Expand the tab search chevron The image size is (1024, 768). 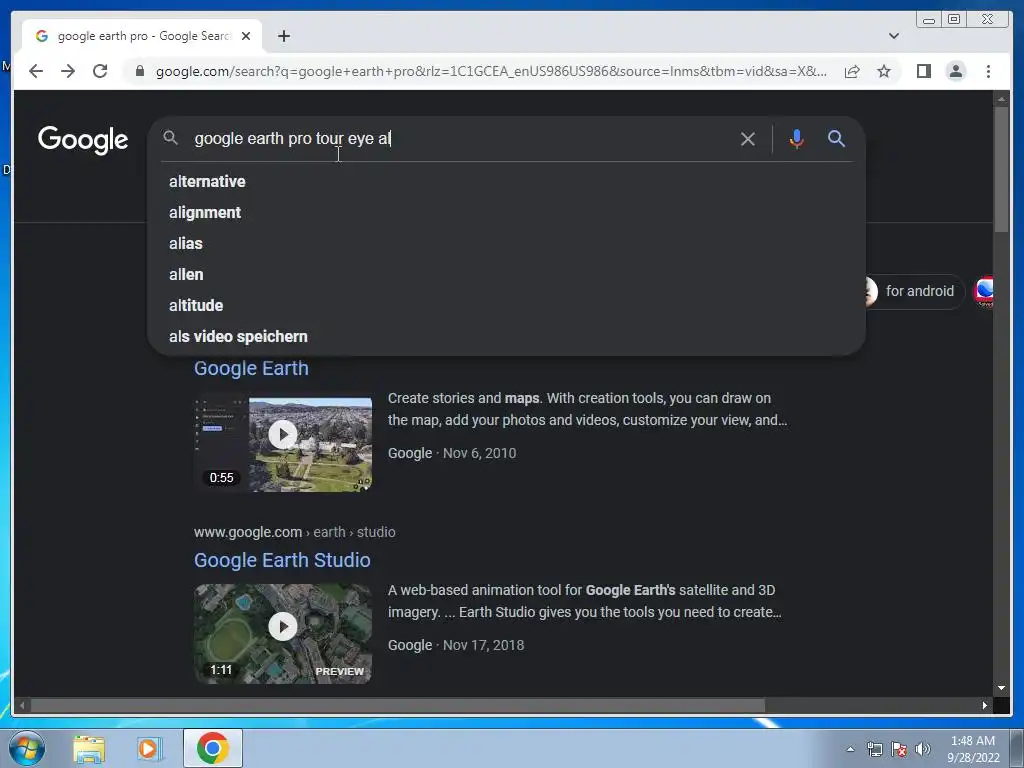click(x=894, y=36)
